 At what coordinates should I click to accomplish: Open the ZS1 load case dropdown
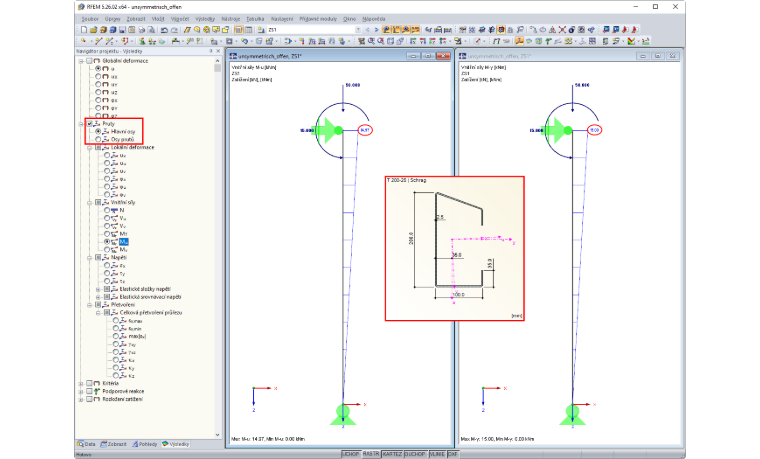coord(359,30)
